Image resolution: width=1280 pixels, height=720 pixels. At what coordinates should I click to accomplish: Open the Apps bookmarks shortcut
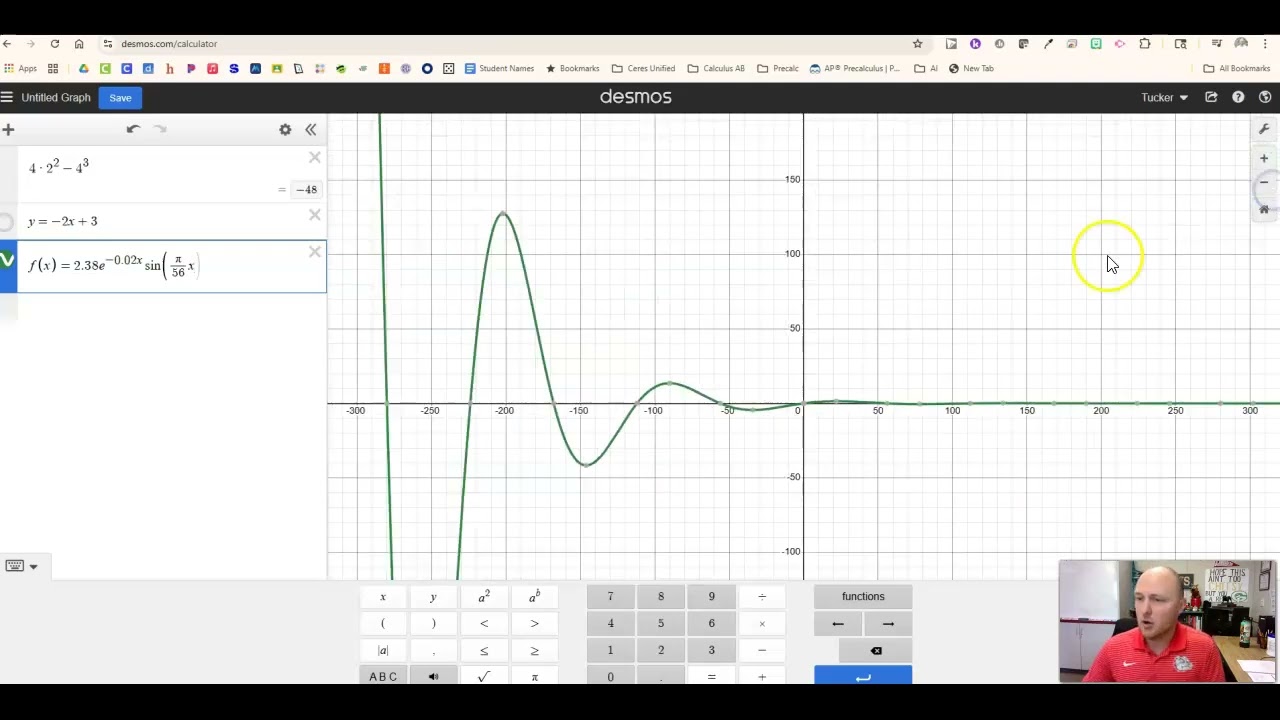coord(20,68)
